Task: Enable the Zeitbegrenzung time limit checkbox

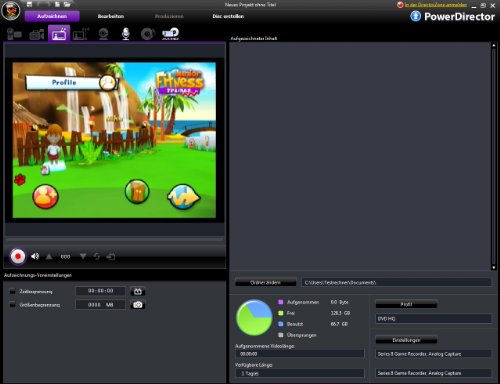Action: click(13, 291)
